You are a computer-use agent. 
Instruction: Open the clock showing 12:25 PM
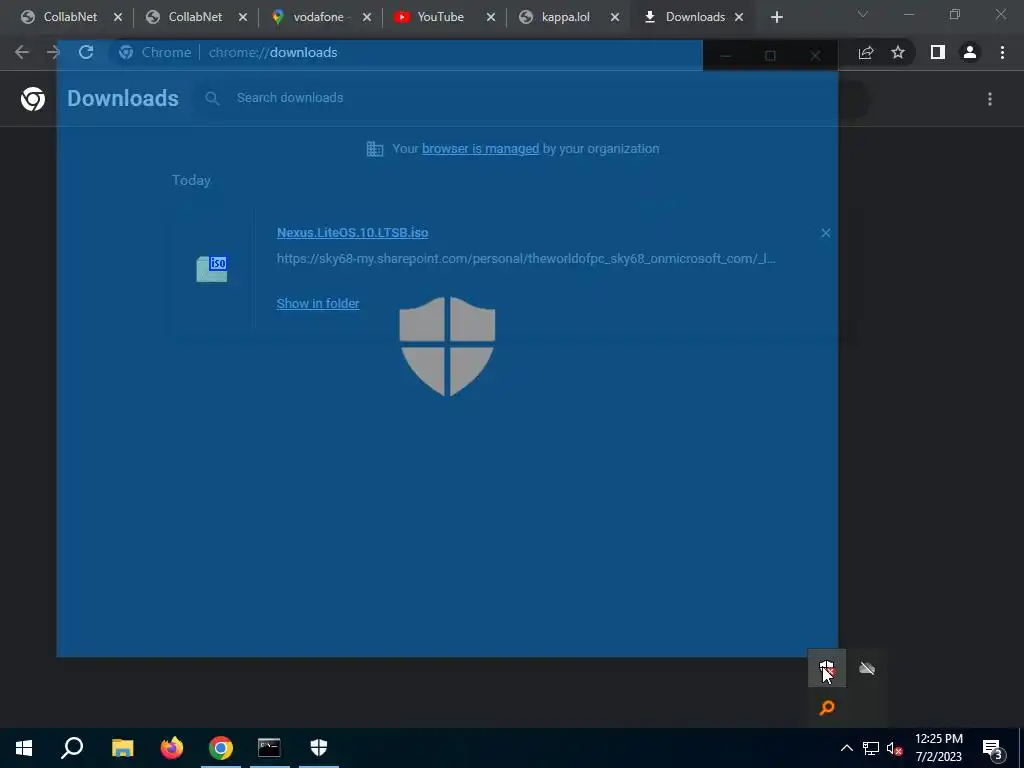tap(938, 748)
